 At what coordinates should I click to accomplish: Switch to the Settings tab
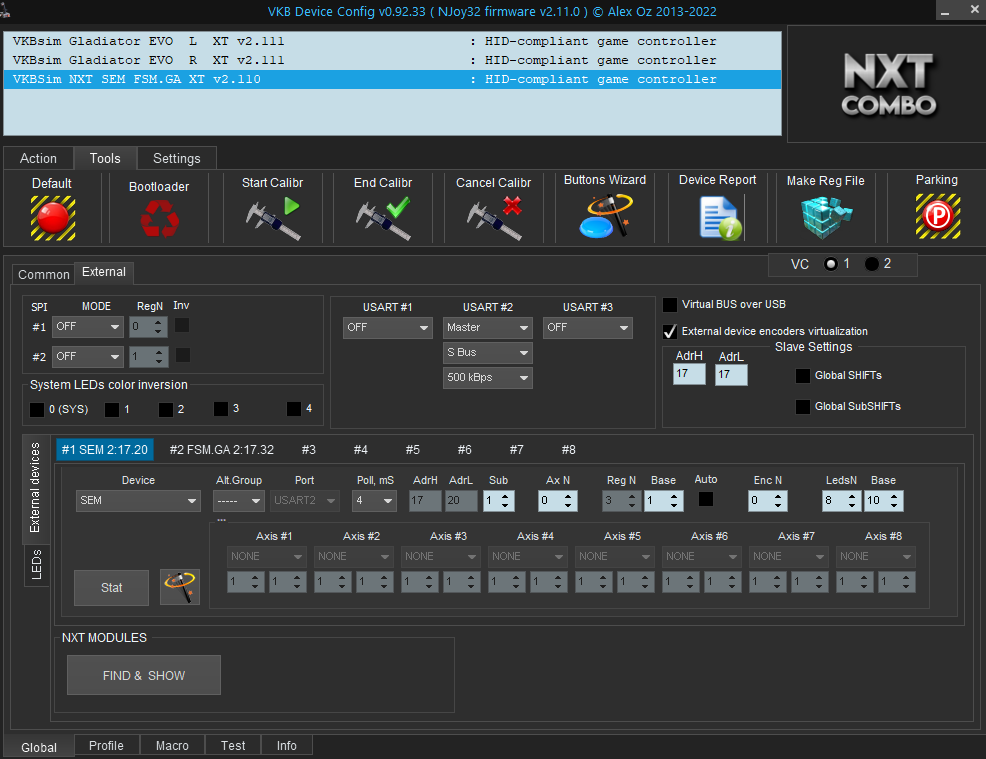(x=177, y=158)
